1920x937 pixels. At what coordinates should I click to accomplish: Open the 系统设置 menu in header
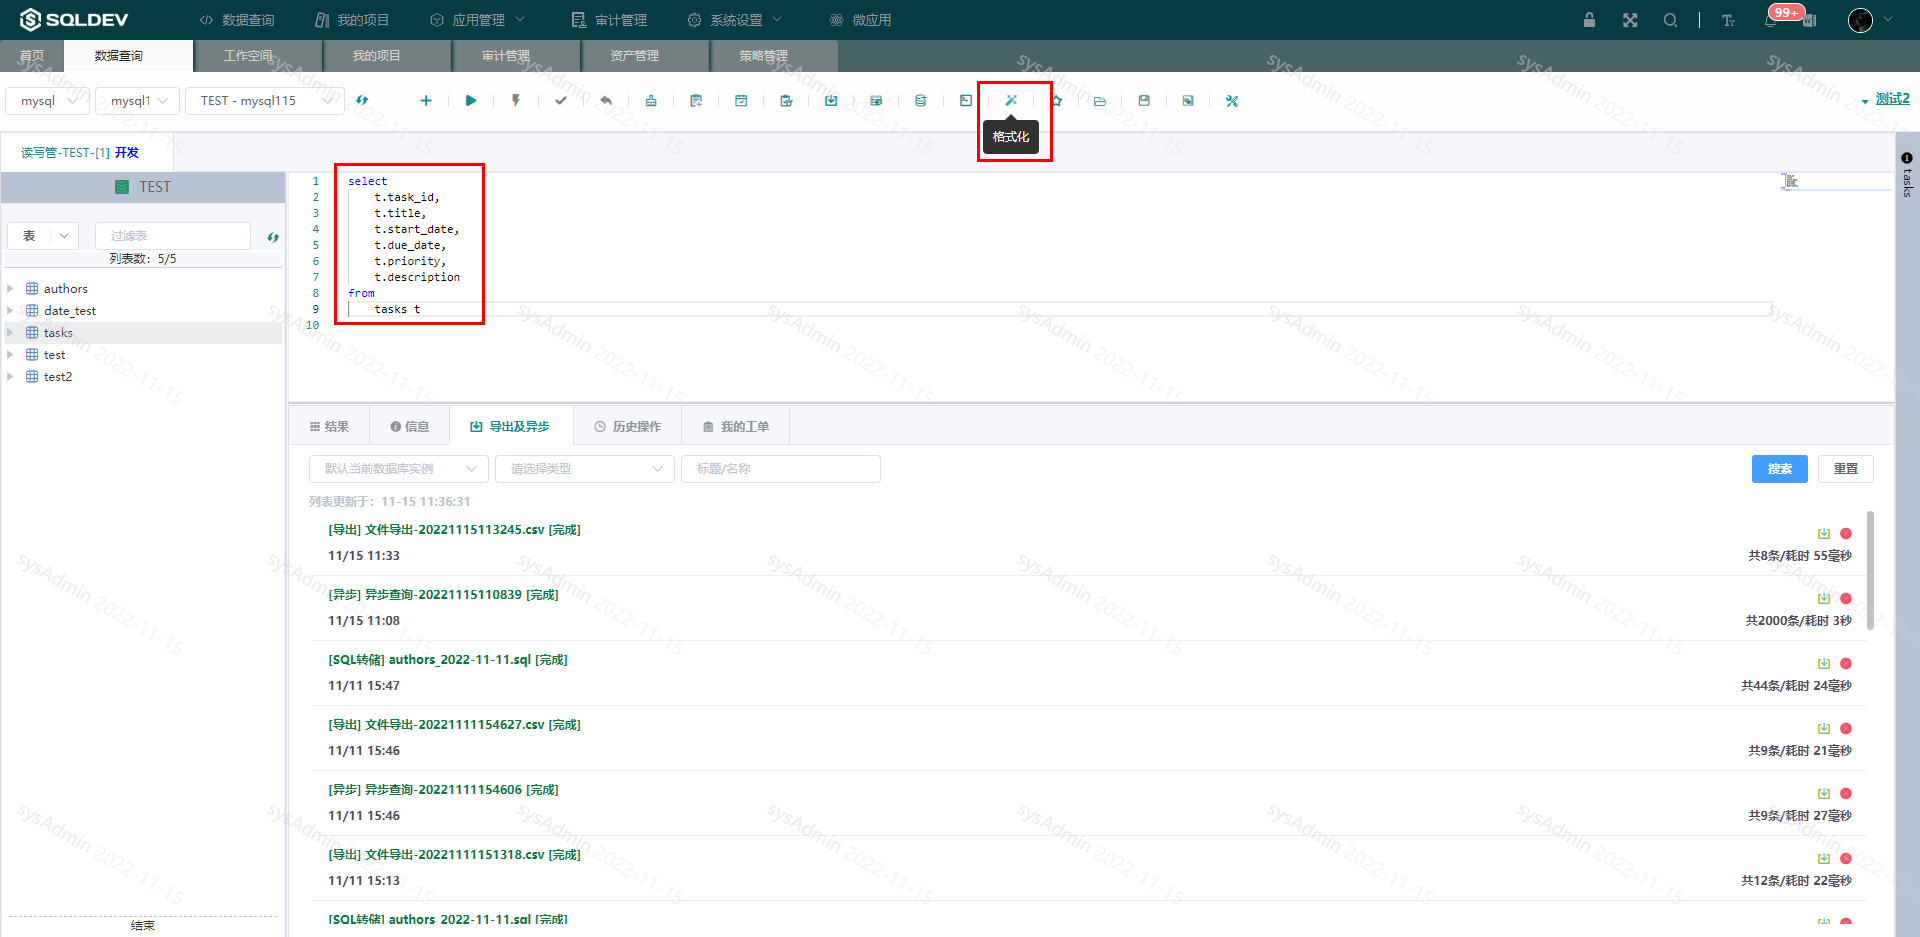(735, 20)
